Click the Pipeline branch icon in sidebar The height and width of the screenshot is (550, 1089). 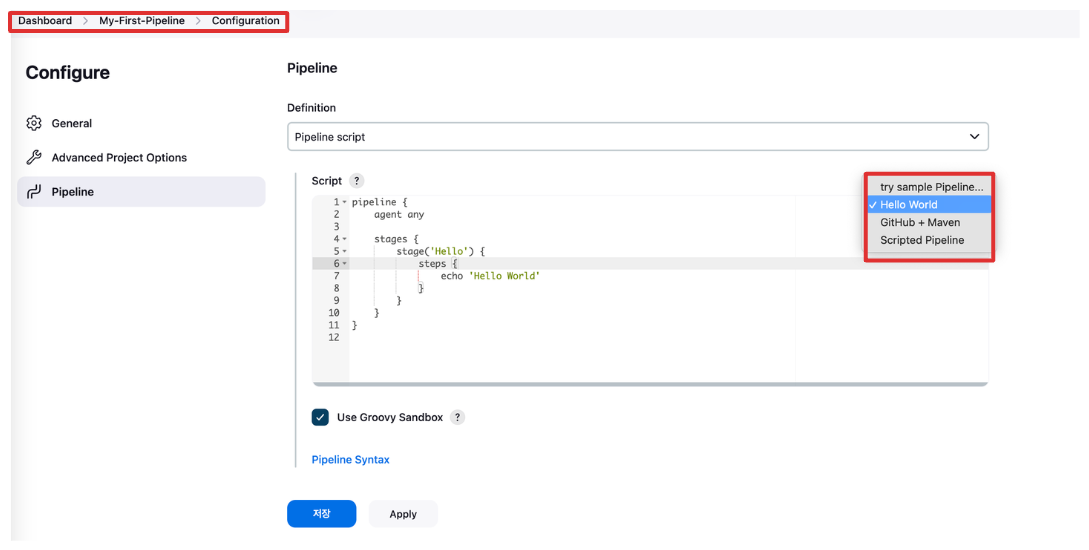[x=34, y=192]
